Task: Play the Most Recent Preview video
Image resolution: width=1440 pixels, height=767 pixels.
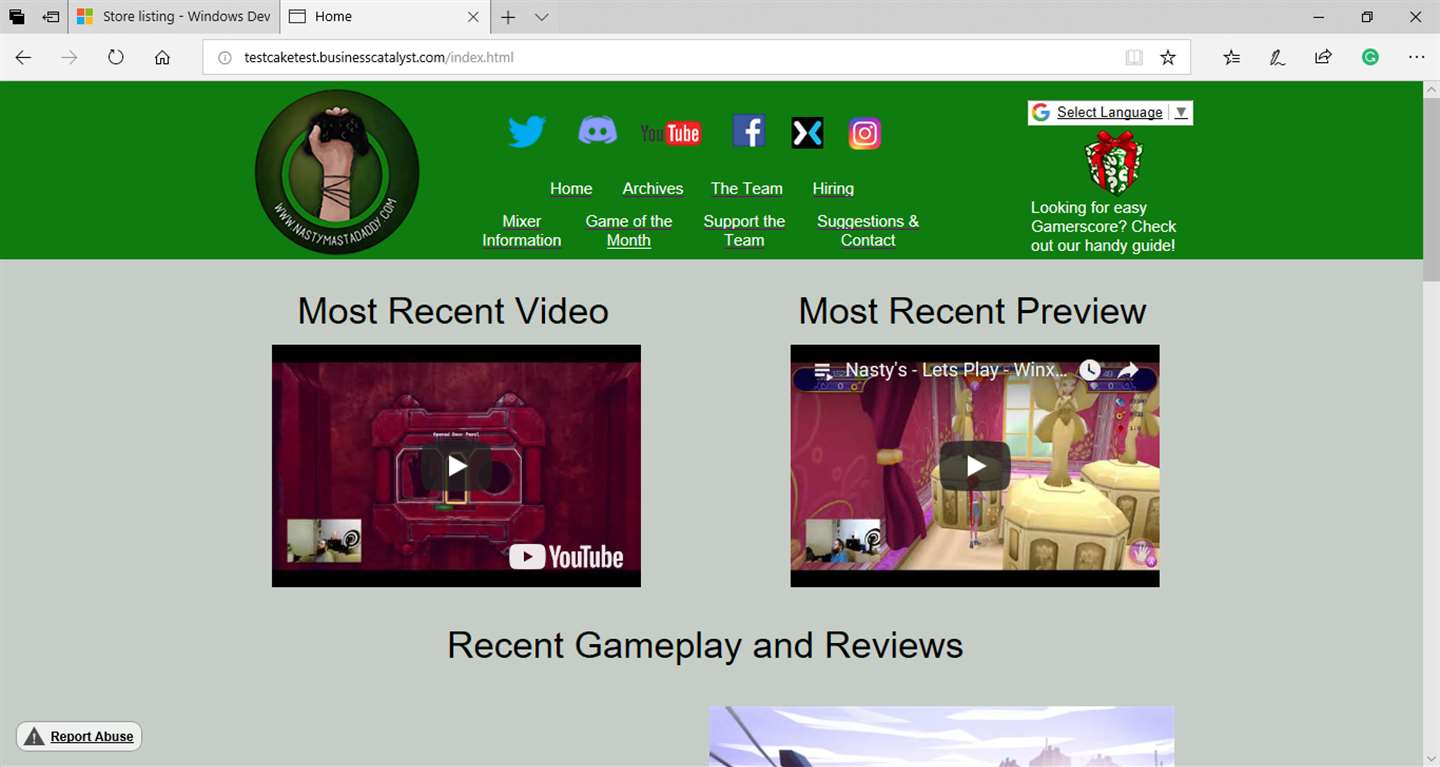Action: point(975,466)
